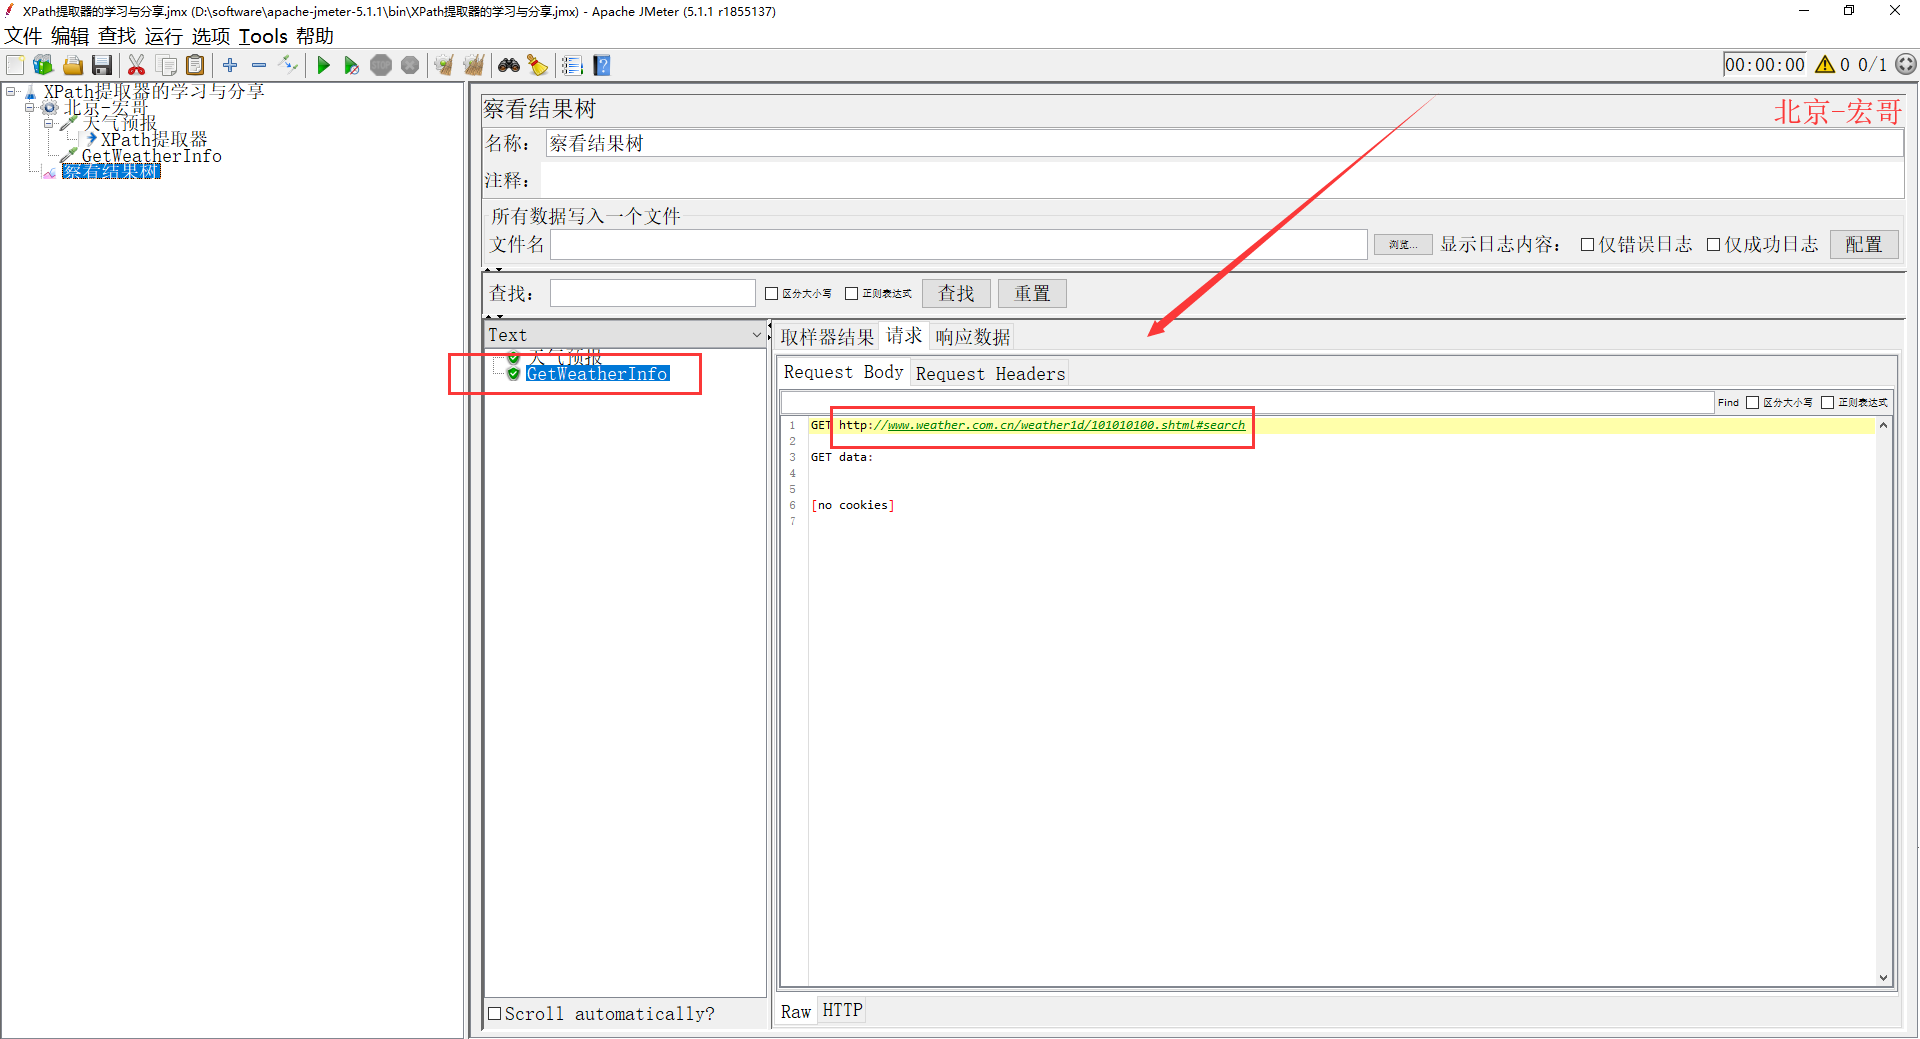Enable the 仅成功日志 checkbox
Image resolution: width=1920 pixels, height=1039 pixels.
click(x=1714, y=244)
